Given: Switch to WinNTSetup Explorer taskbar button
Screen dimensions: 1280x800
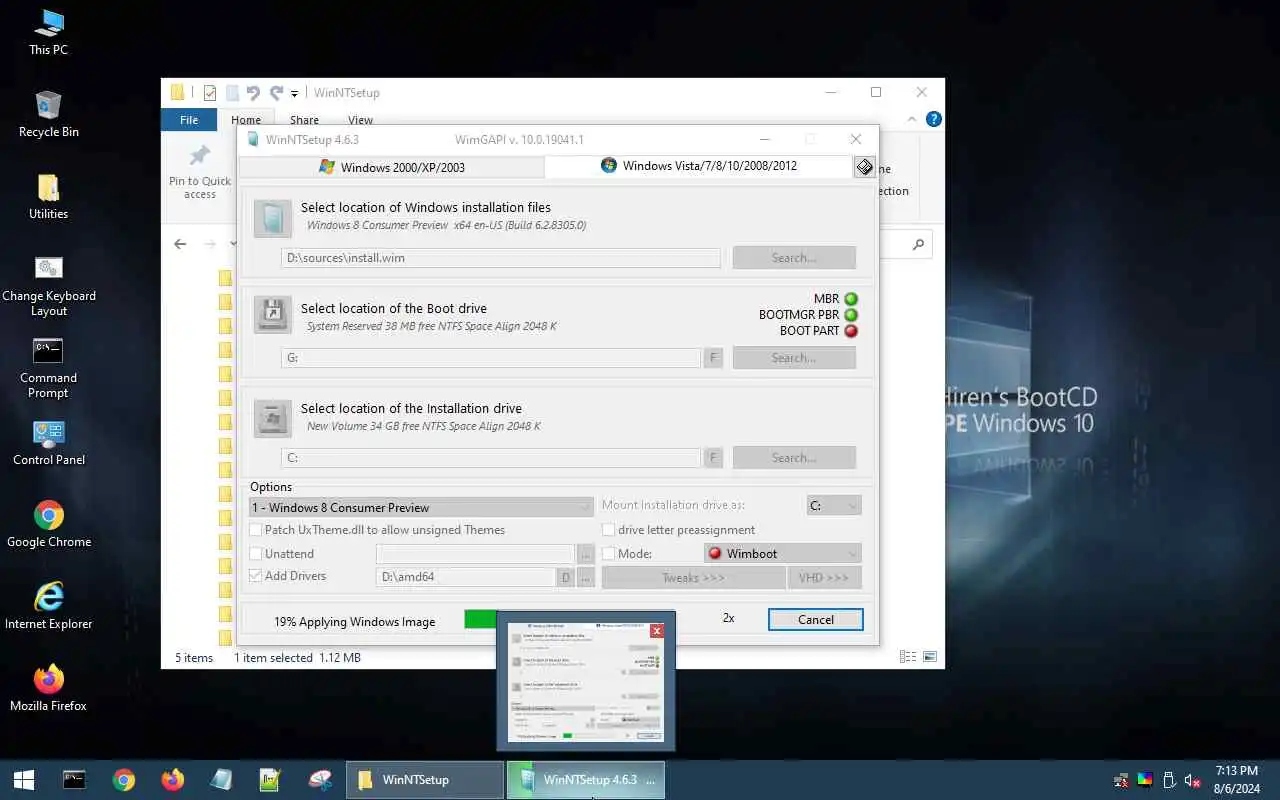Looking at the screenshot, I should pos(424,780).
